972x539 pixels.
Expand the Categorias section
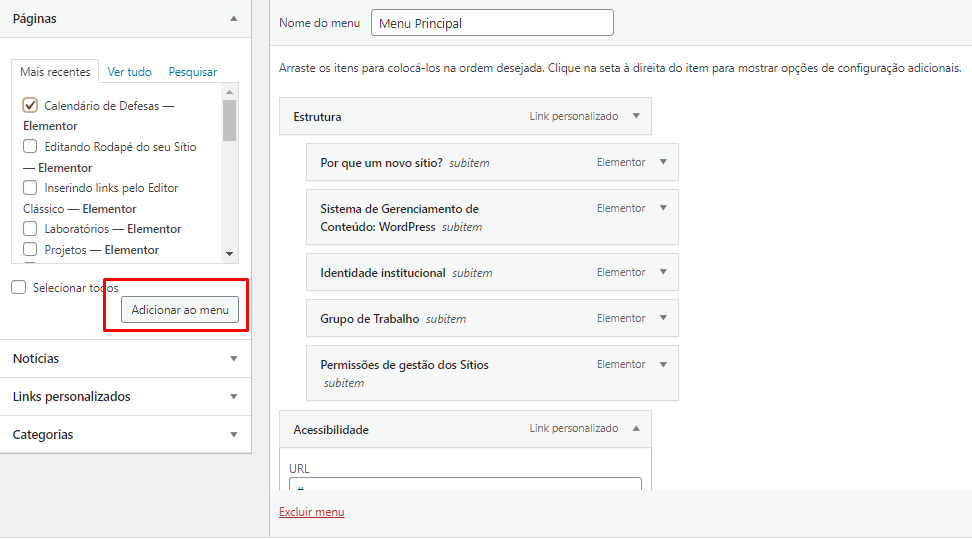pyautogui.click(x=233, y=435)
